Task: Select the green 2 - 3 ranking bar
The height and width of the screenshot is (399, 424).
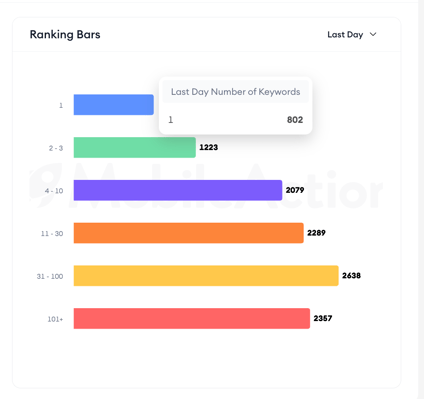Action: tap(135, 147)
